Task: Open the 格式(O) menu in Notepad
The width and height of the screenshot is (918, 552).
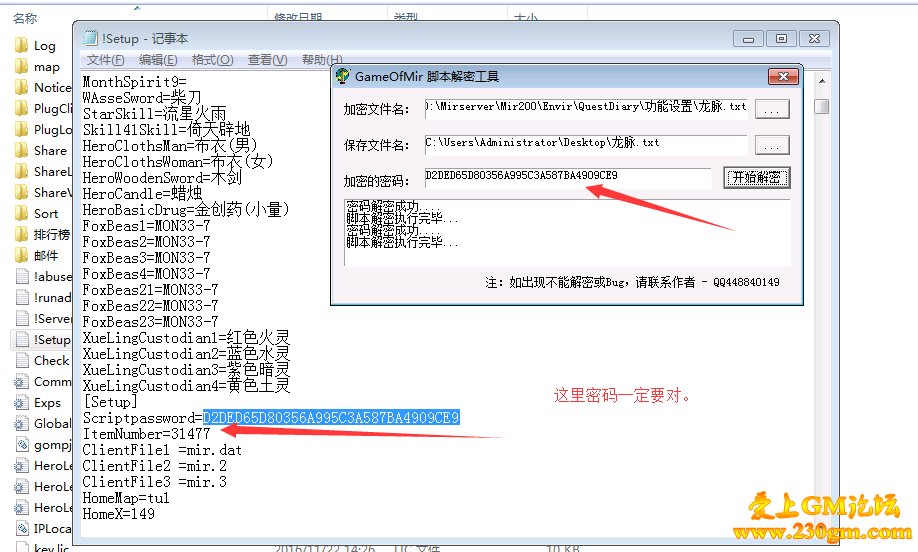Action: pos(213,60)
